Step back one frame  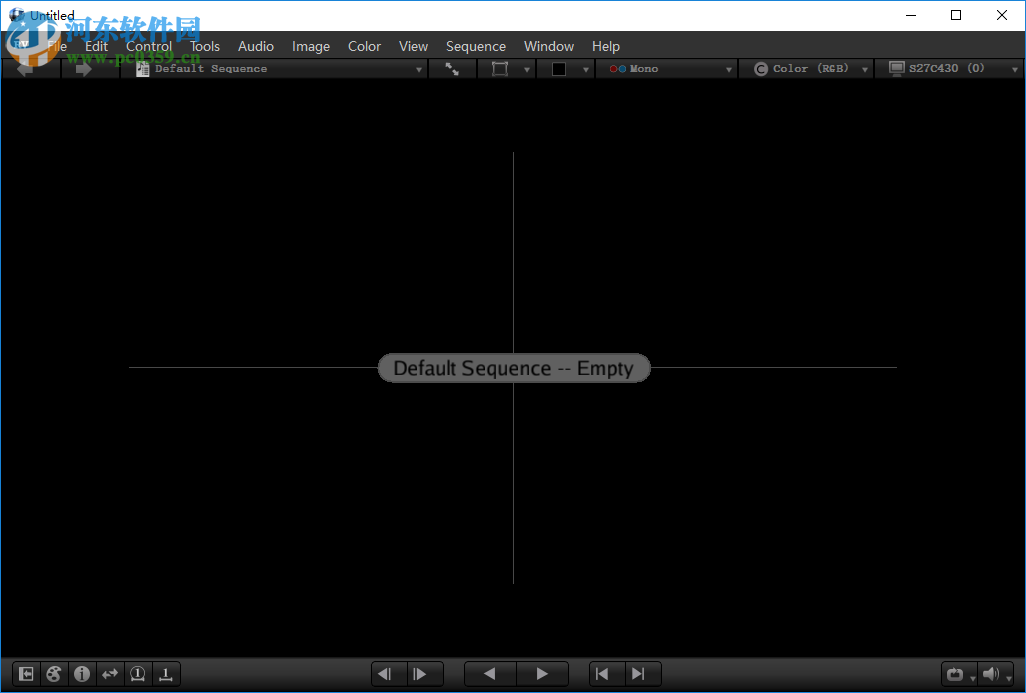[385, 674]
